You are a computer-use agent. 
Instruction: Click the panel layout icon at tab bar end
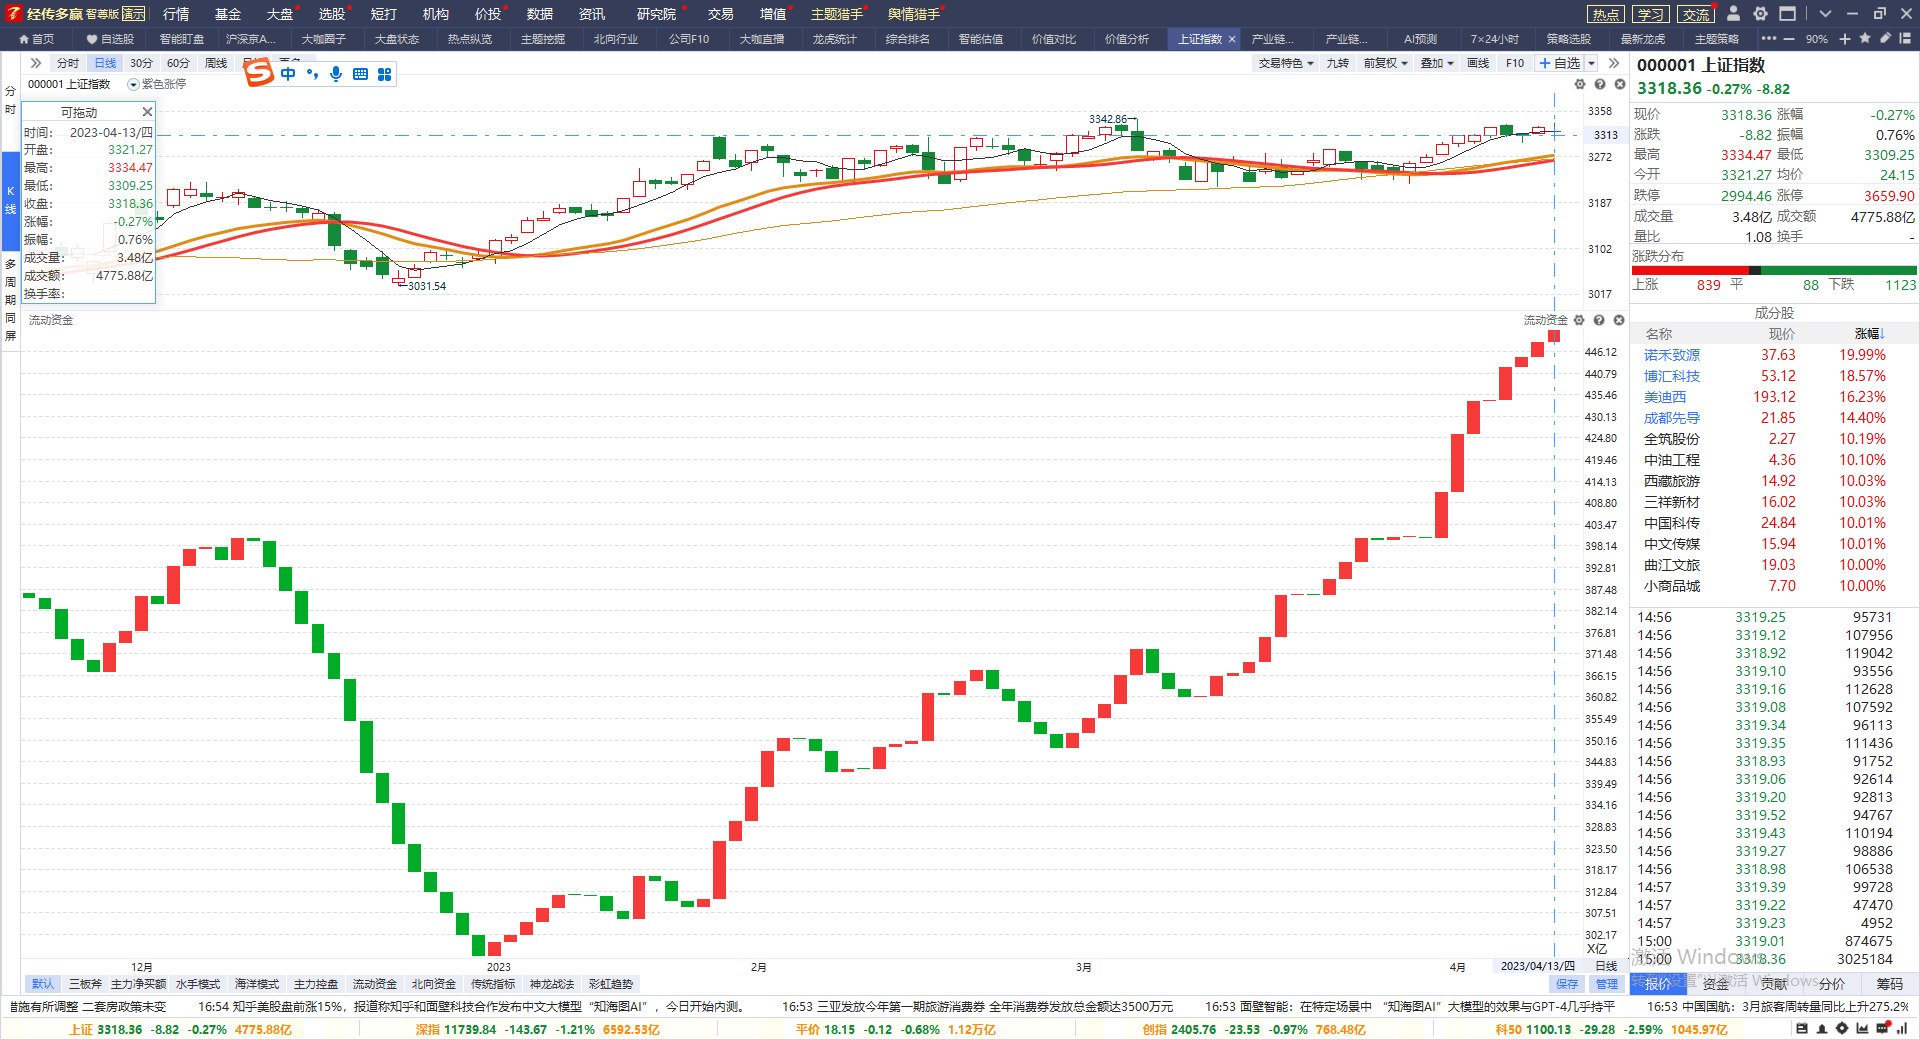pos(1906,39)
